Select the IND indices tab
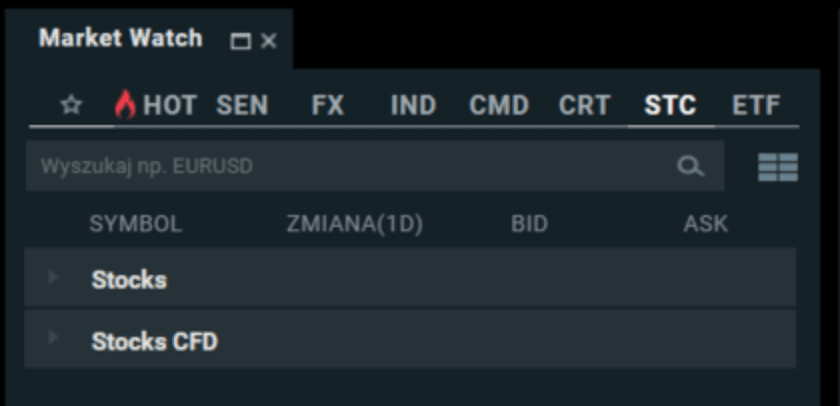Image resolution: width=840 pixels, height=406 pixels. pyautogui.click(x=413, y=106)
